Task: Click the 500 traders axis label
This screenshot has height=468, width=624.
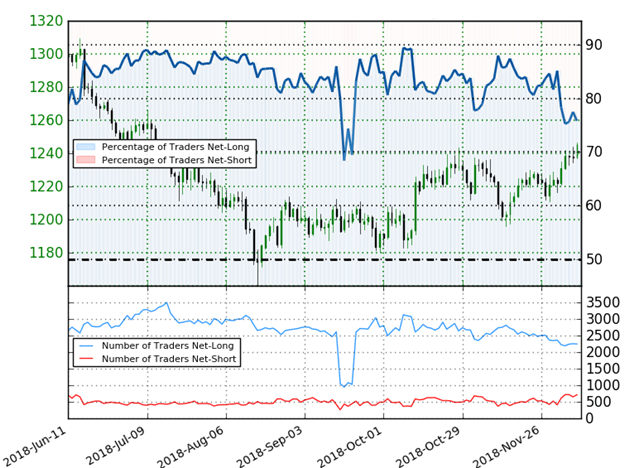Action: [x=598, y=402]
